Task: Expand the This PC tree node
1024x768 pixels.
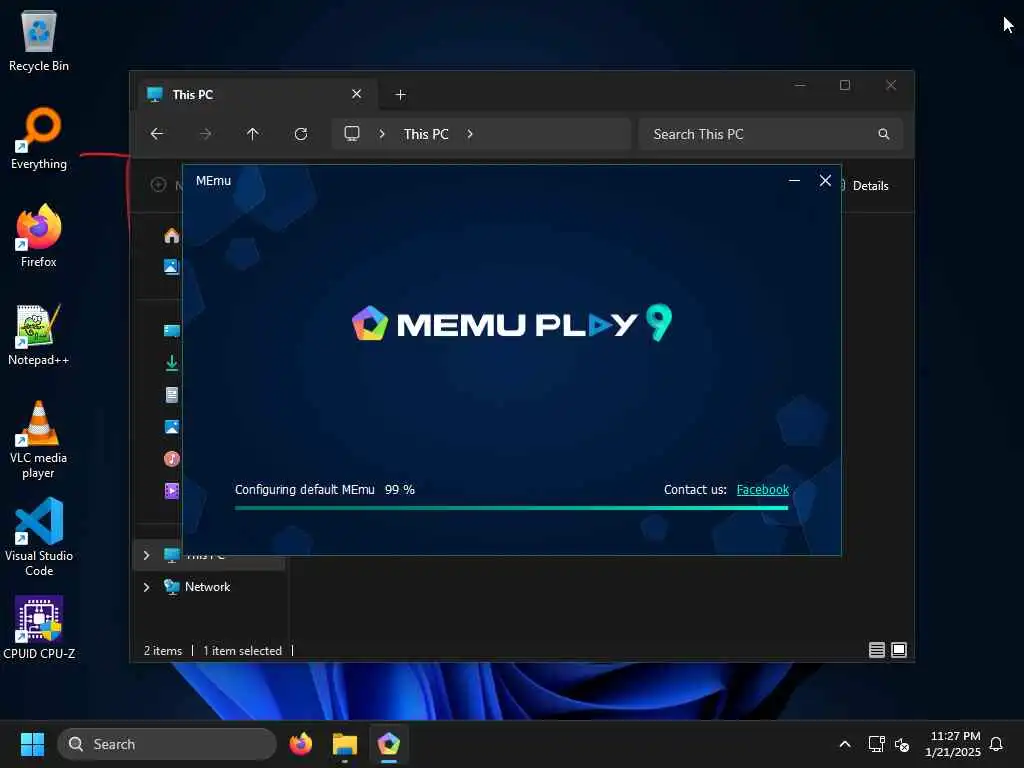Action: click(146, 555)
